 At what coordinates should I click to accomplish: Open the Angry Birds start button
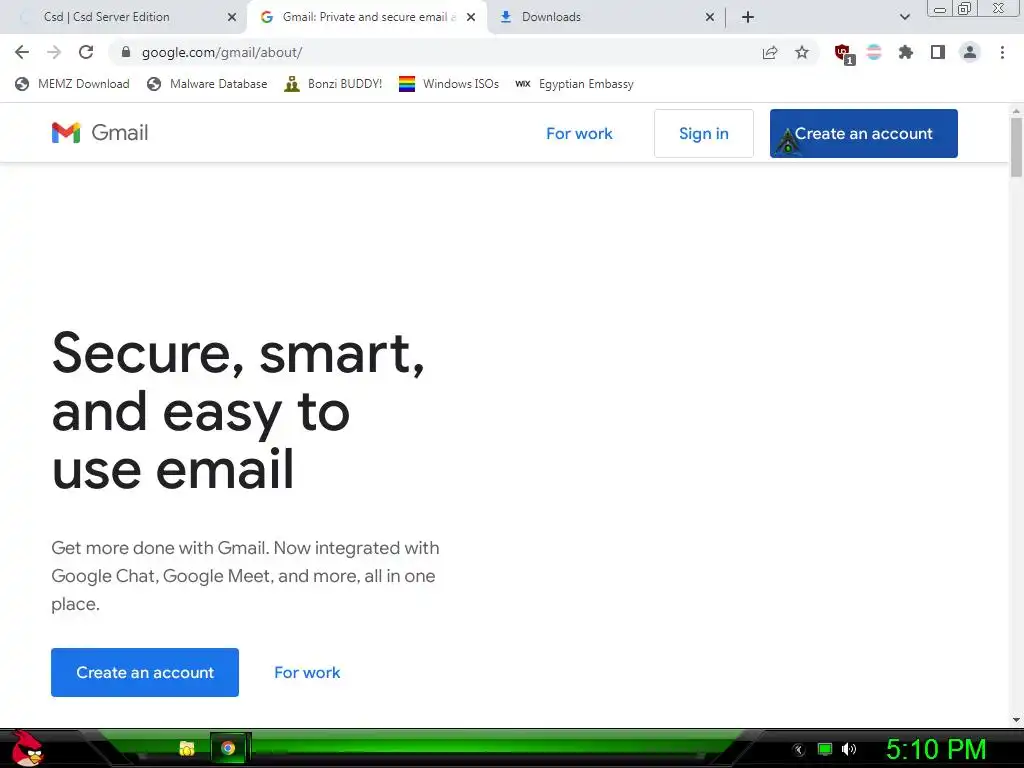(x=26, y=748)
